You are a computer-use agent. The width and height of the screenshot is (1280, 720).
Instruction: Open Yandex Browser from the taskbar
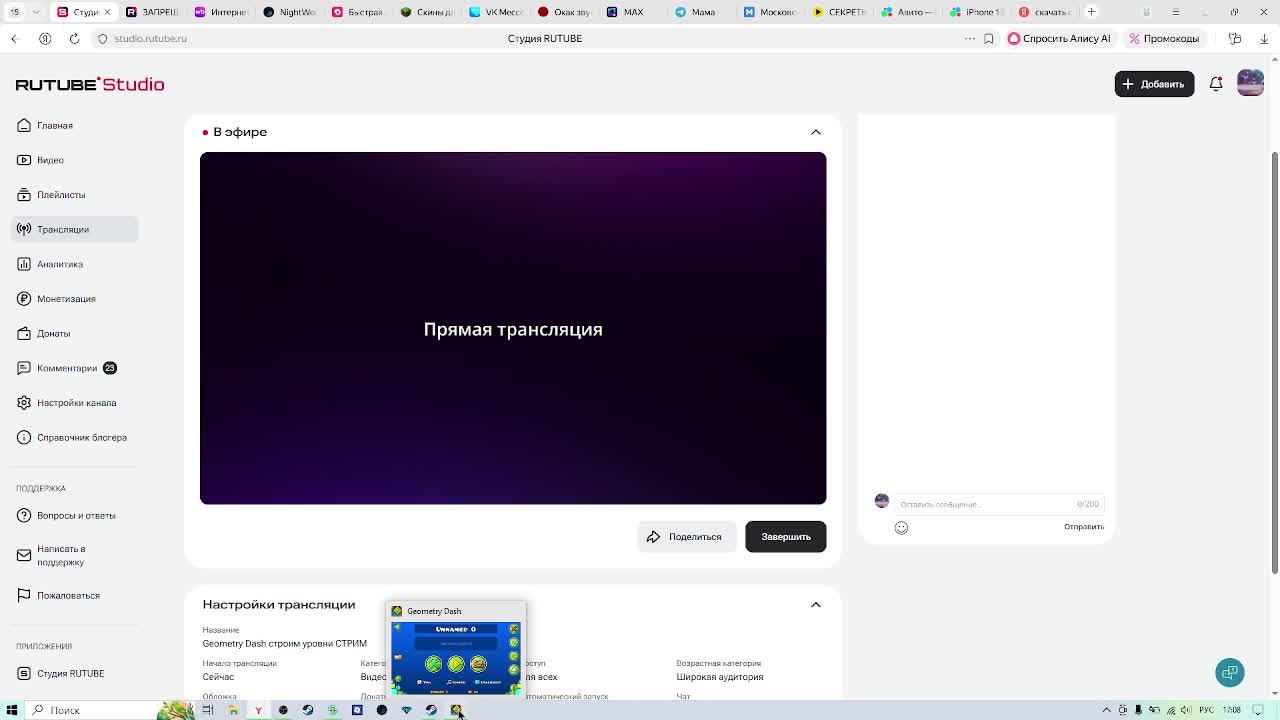click(258, 710)
